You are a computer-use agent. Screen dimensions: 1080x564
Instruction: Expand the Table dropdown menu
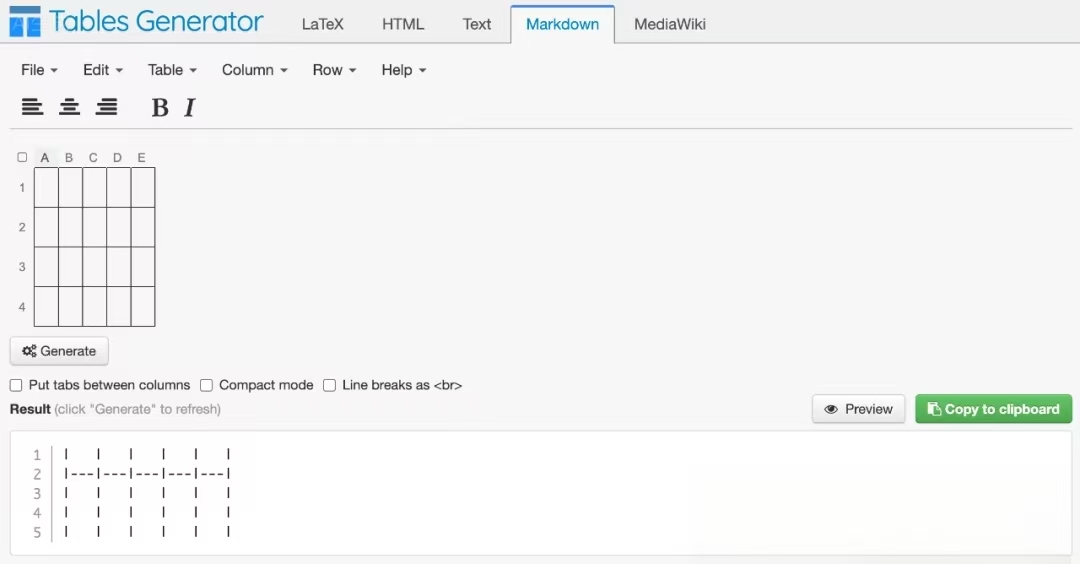pos(172,70)
